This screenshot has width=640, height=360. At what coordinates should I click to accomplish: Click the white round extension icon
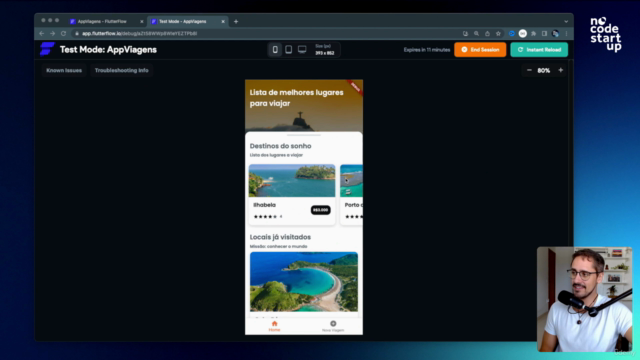click(522, 33)
